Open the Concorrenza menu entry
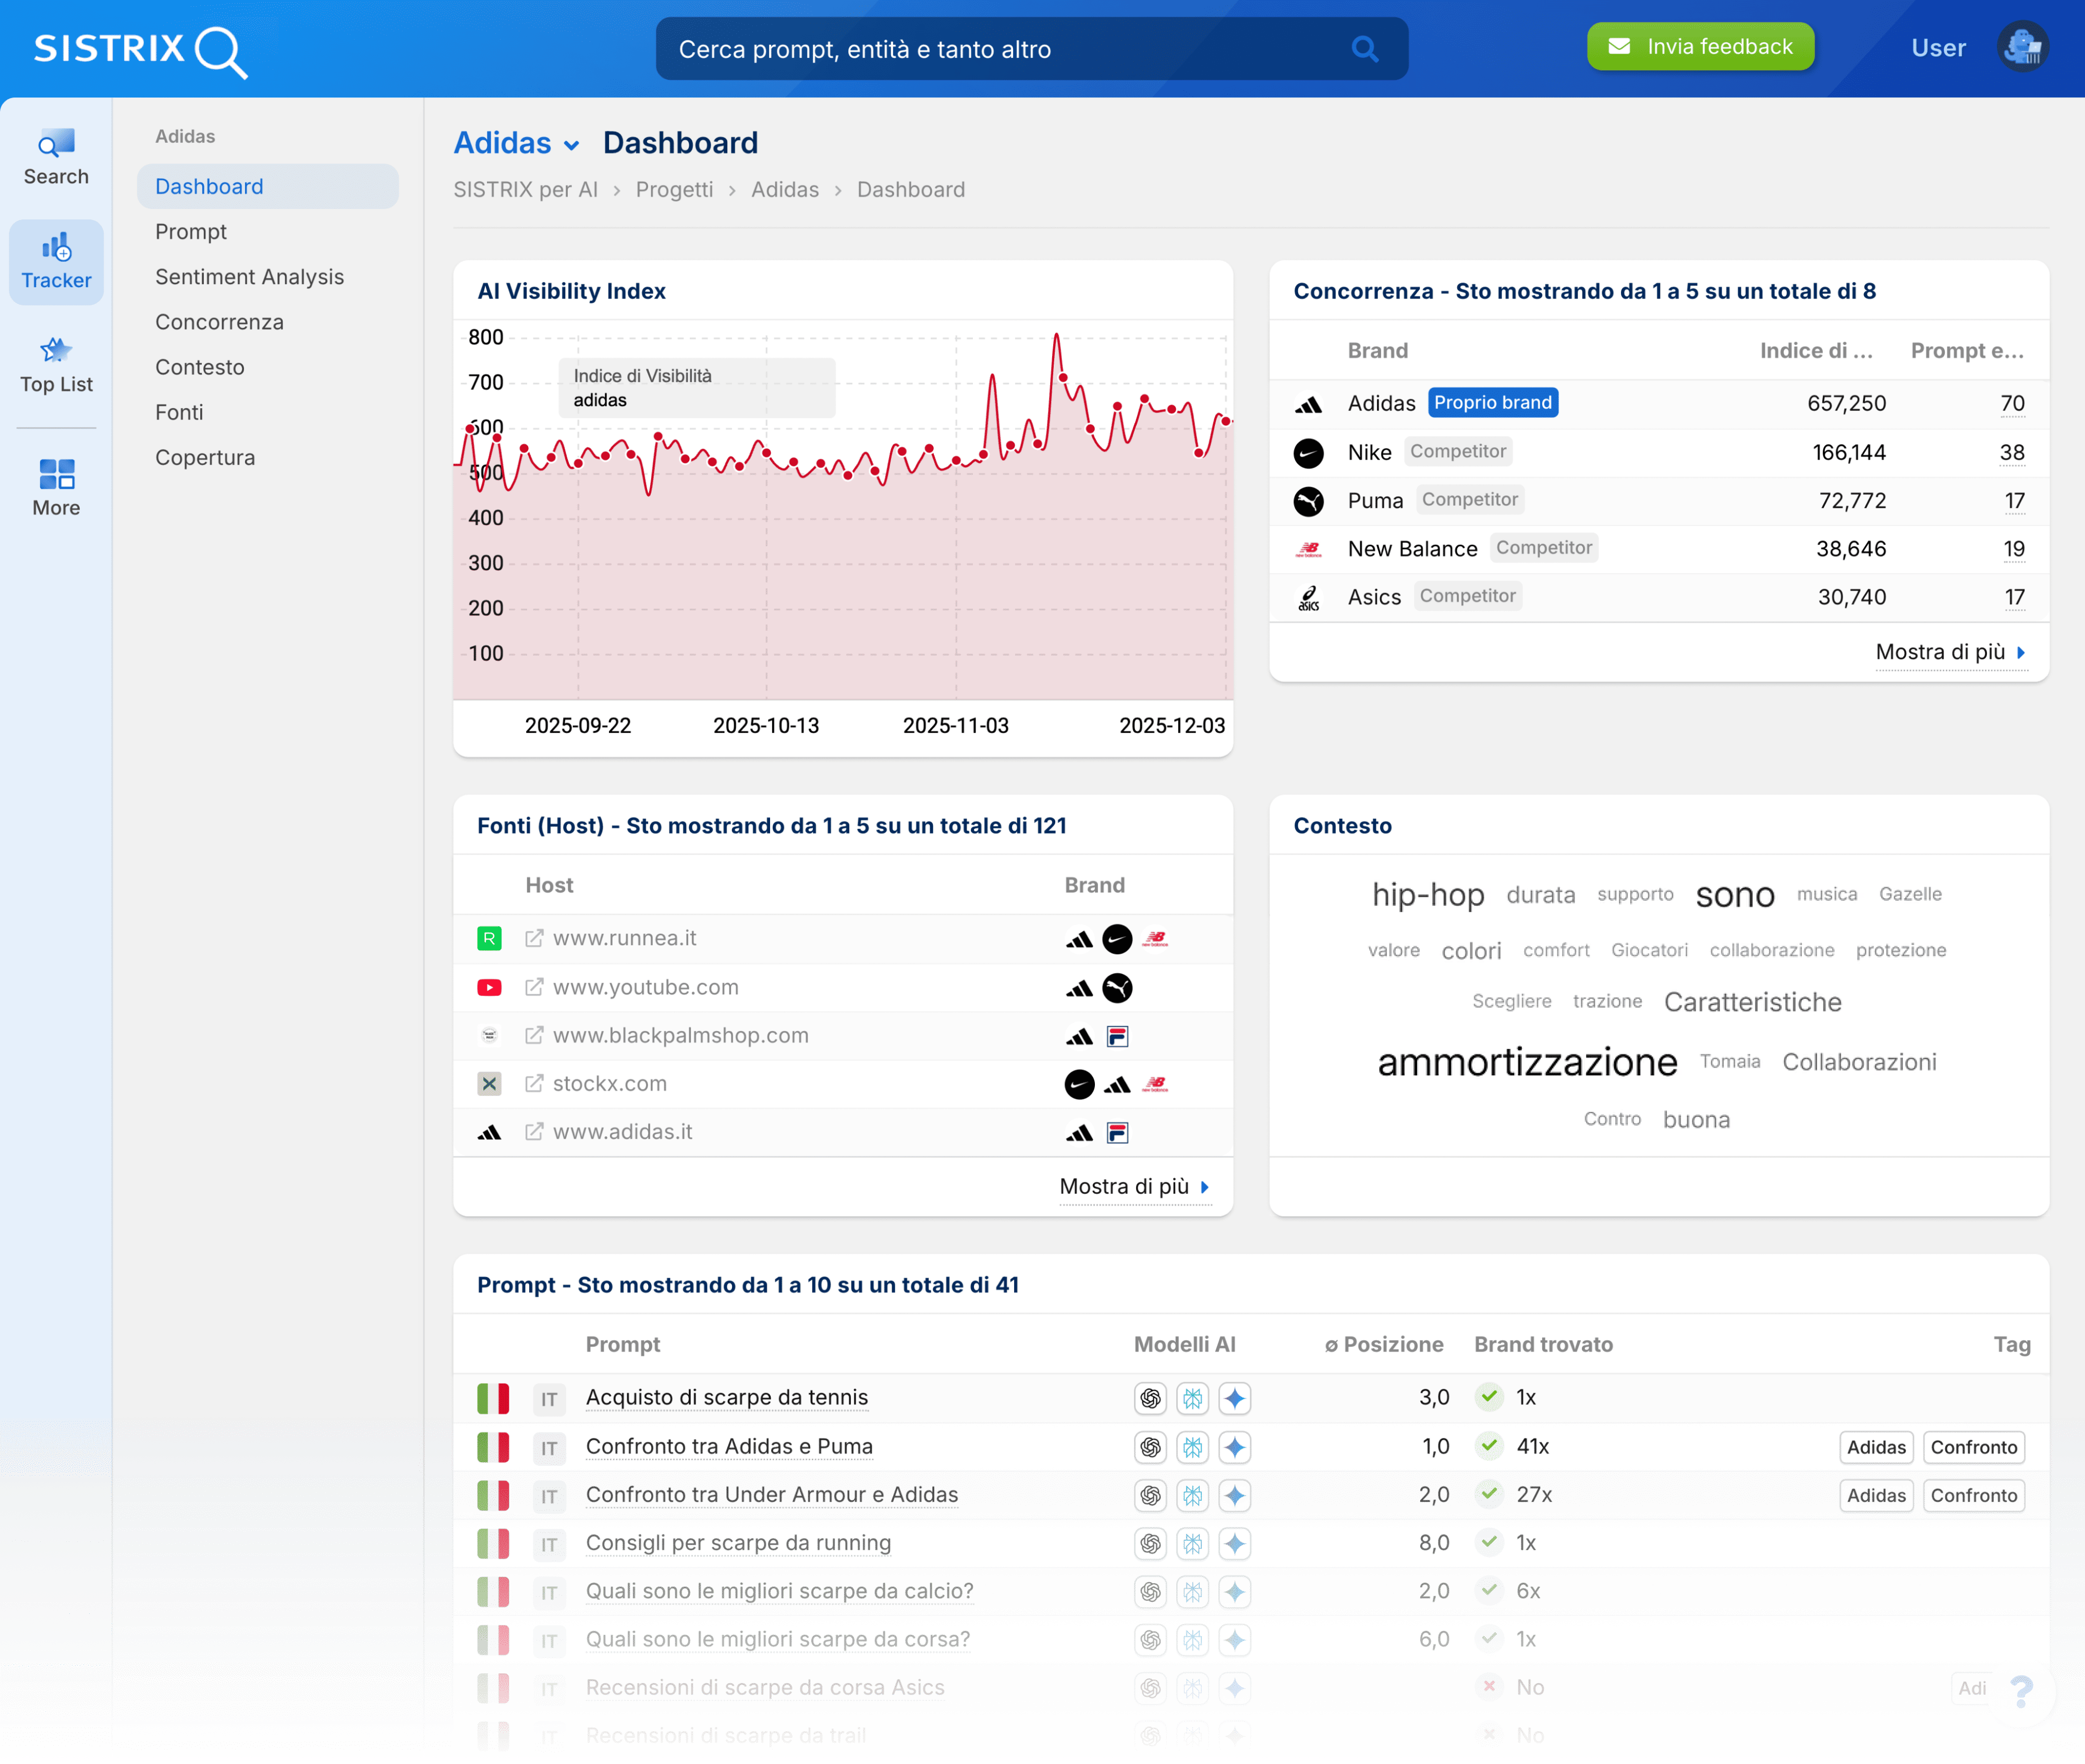Screen dimensions: 2085x1764 pyautogui.click(x=219, y=322)
